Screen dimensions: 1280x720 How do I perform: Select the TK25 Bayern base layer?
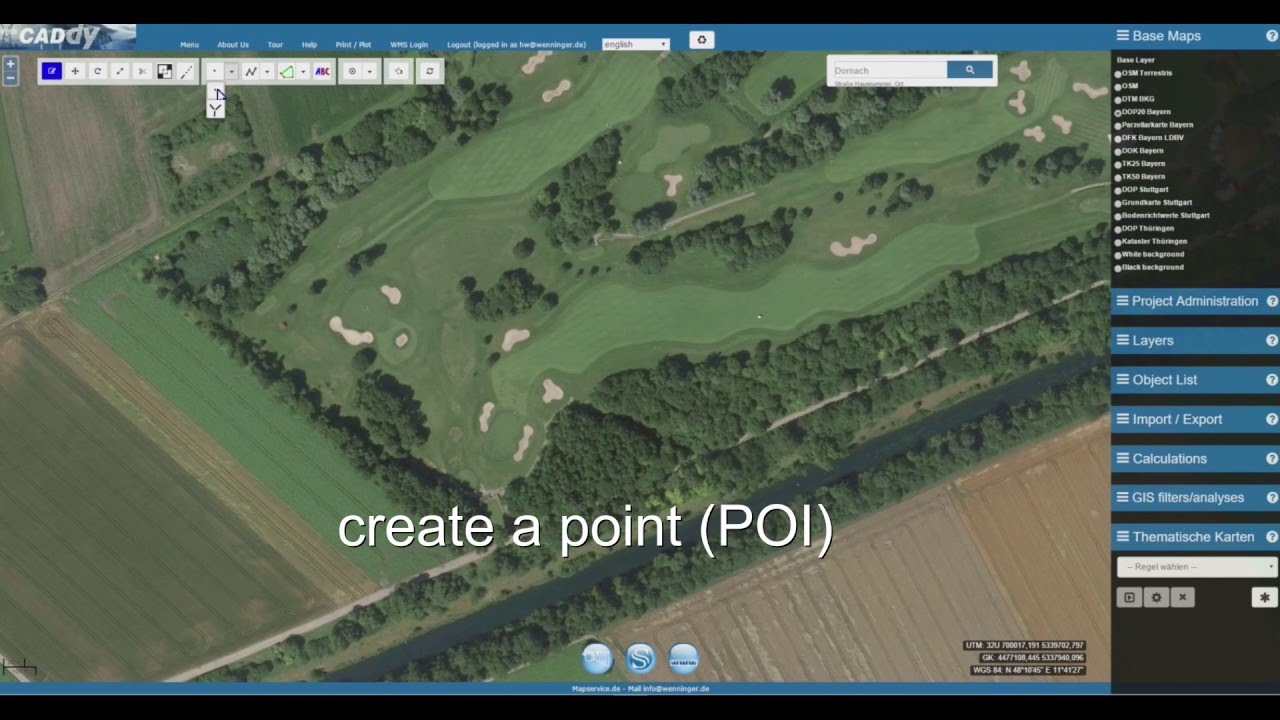pyautogui.click(x=1118, y=164)
